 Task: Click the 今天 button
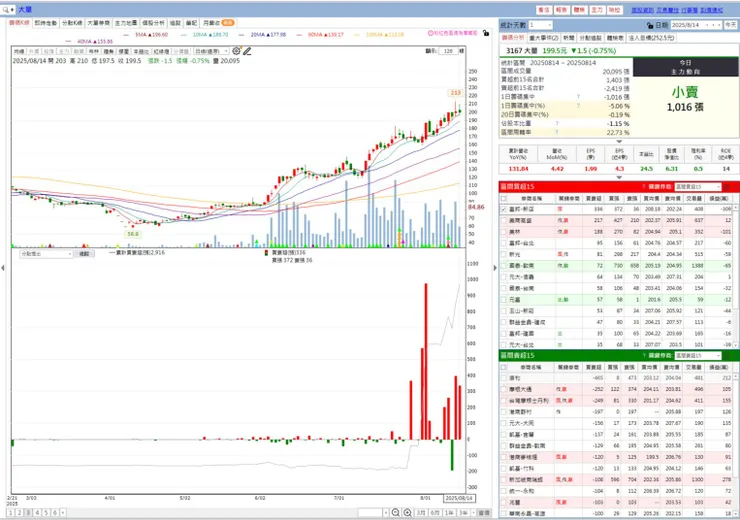731,25
